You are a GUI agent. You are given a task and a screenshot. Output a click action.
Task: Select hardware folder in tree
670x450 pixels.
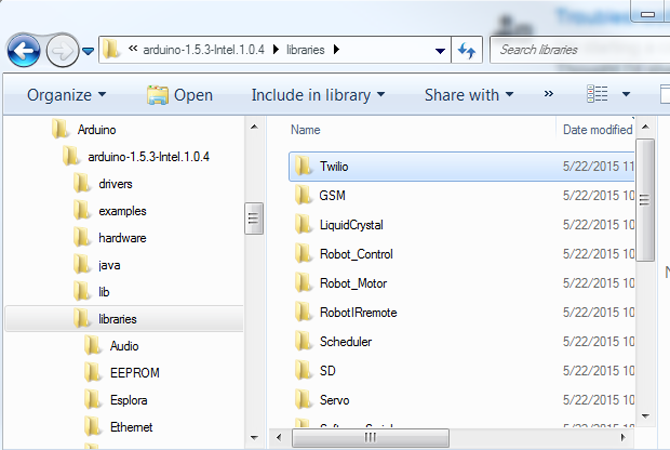(x=122, y=238)
